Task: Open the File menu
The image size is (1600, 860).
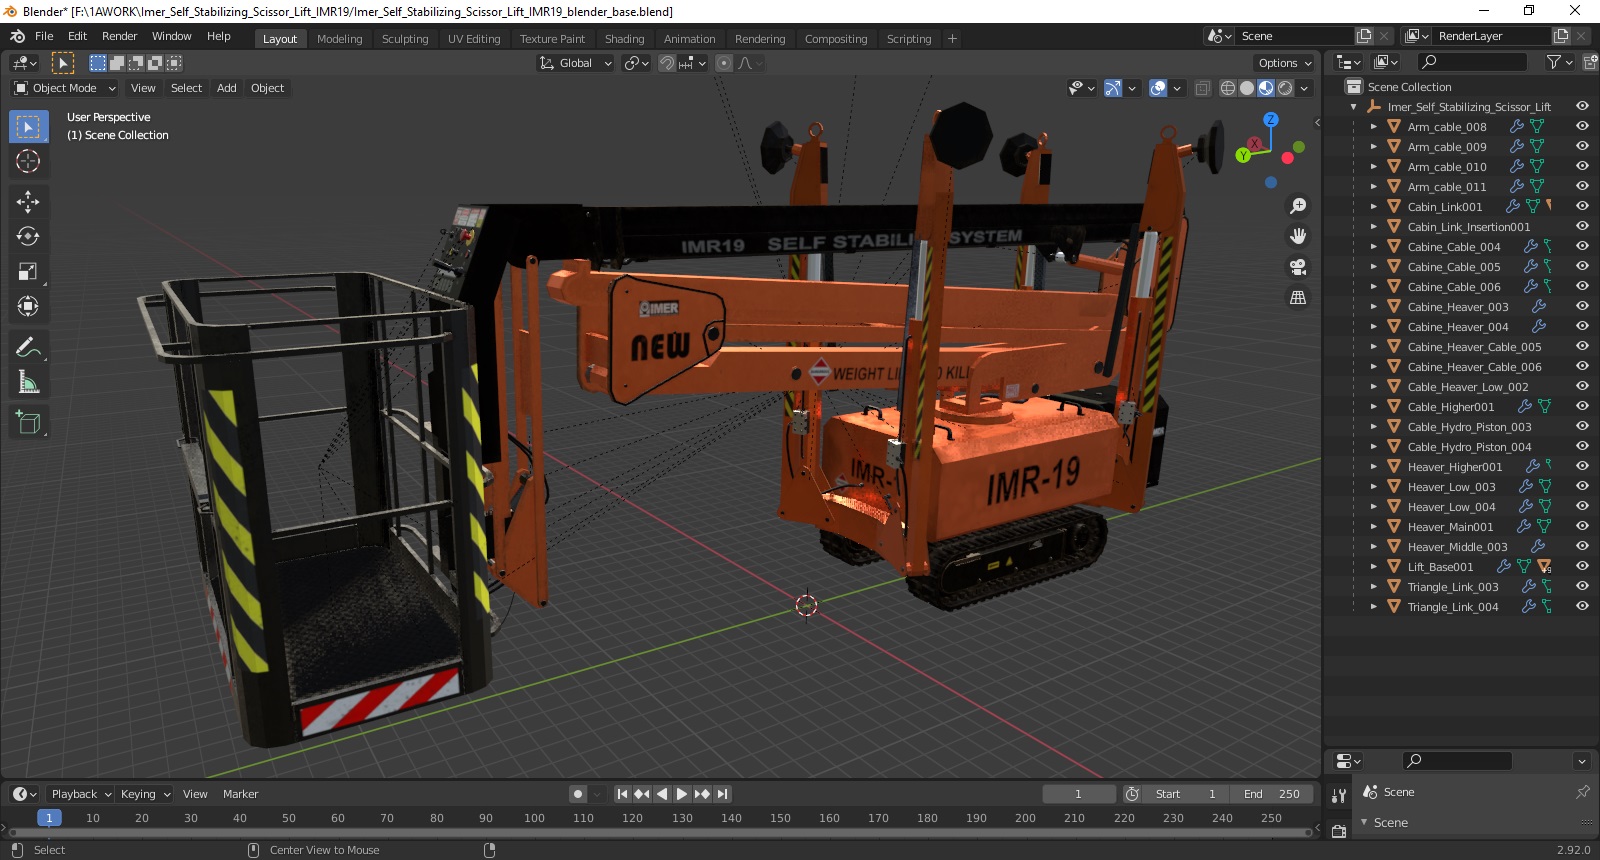Action: tap(44, 36)
